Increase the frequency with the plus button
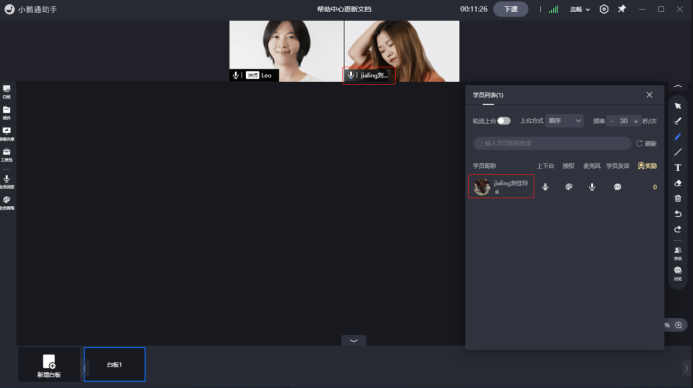The height and width of the screenshot is (388, 693). tap(636, 121)
